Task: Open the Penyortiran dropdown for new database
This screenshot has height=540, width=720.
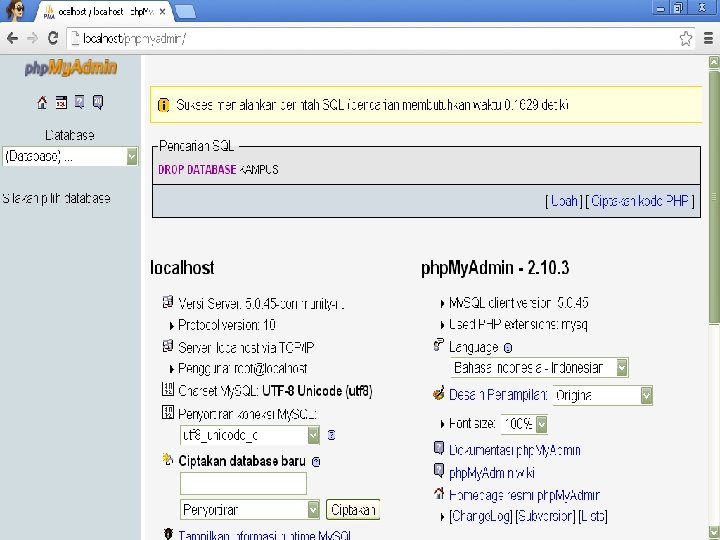Action: pyautogui.click(x=250, y=510)
